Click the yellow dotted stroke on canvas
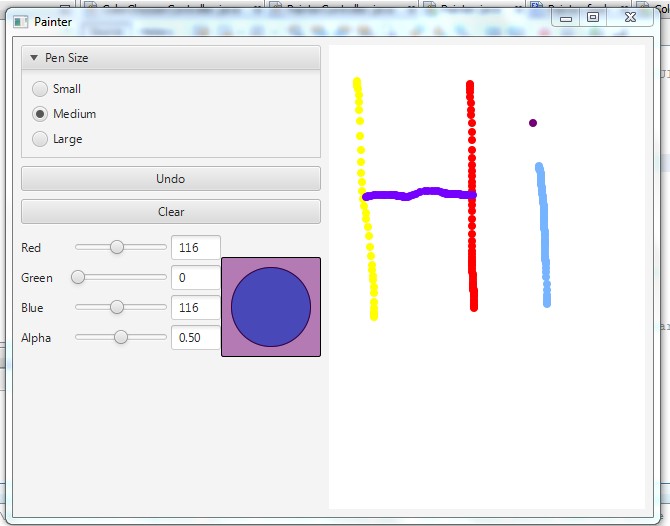The width and height of the screenshot is (670, 526). tap(366, 199)
